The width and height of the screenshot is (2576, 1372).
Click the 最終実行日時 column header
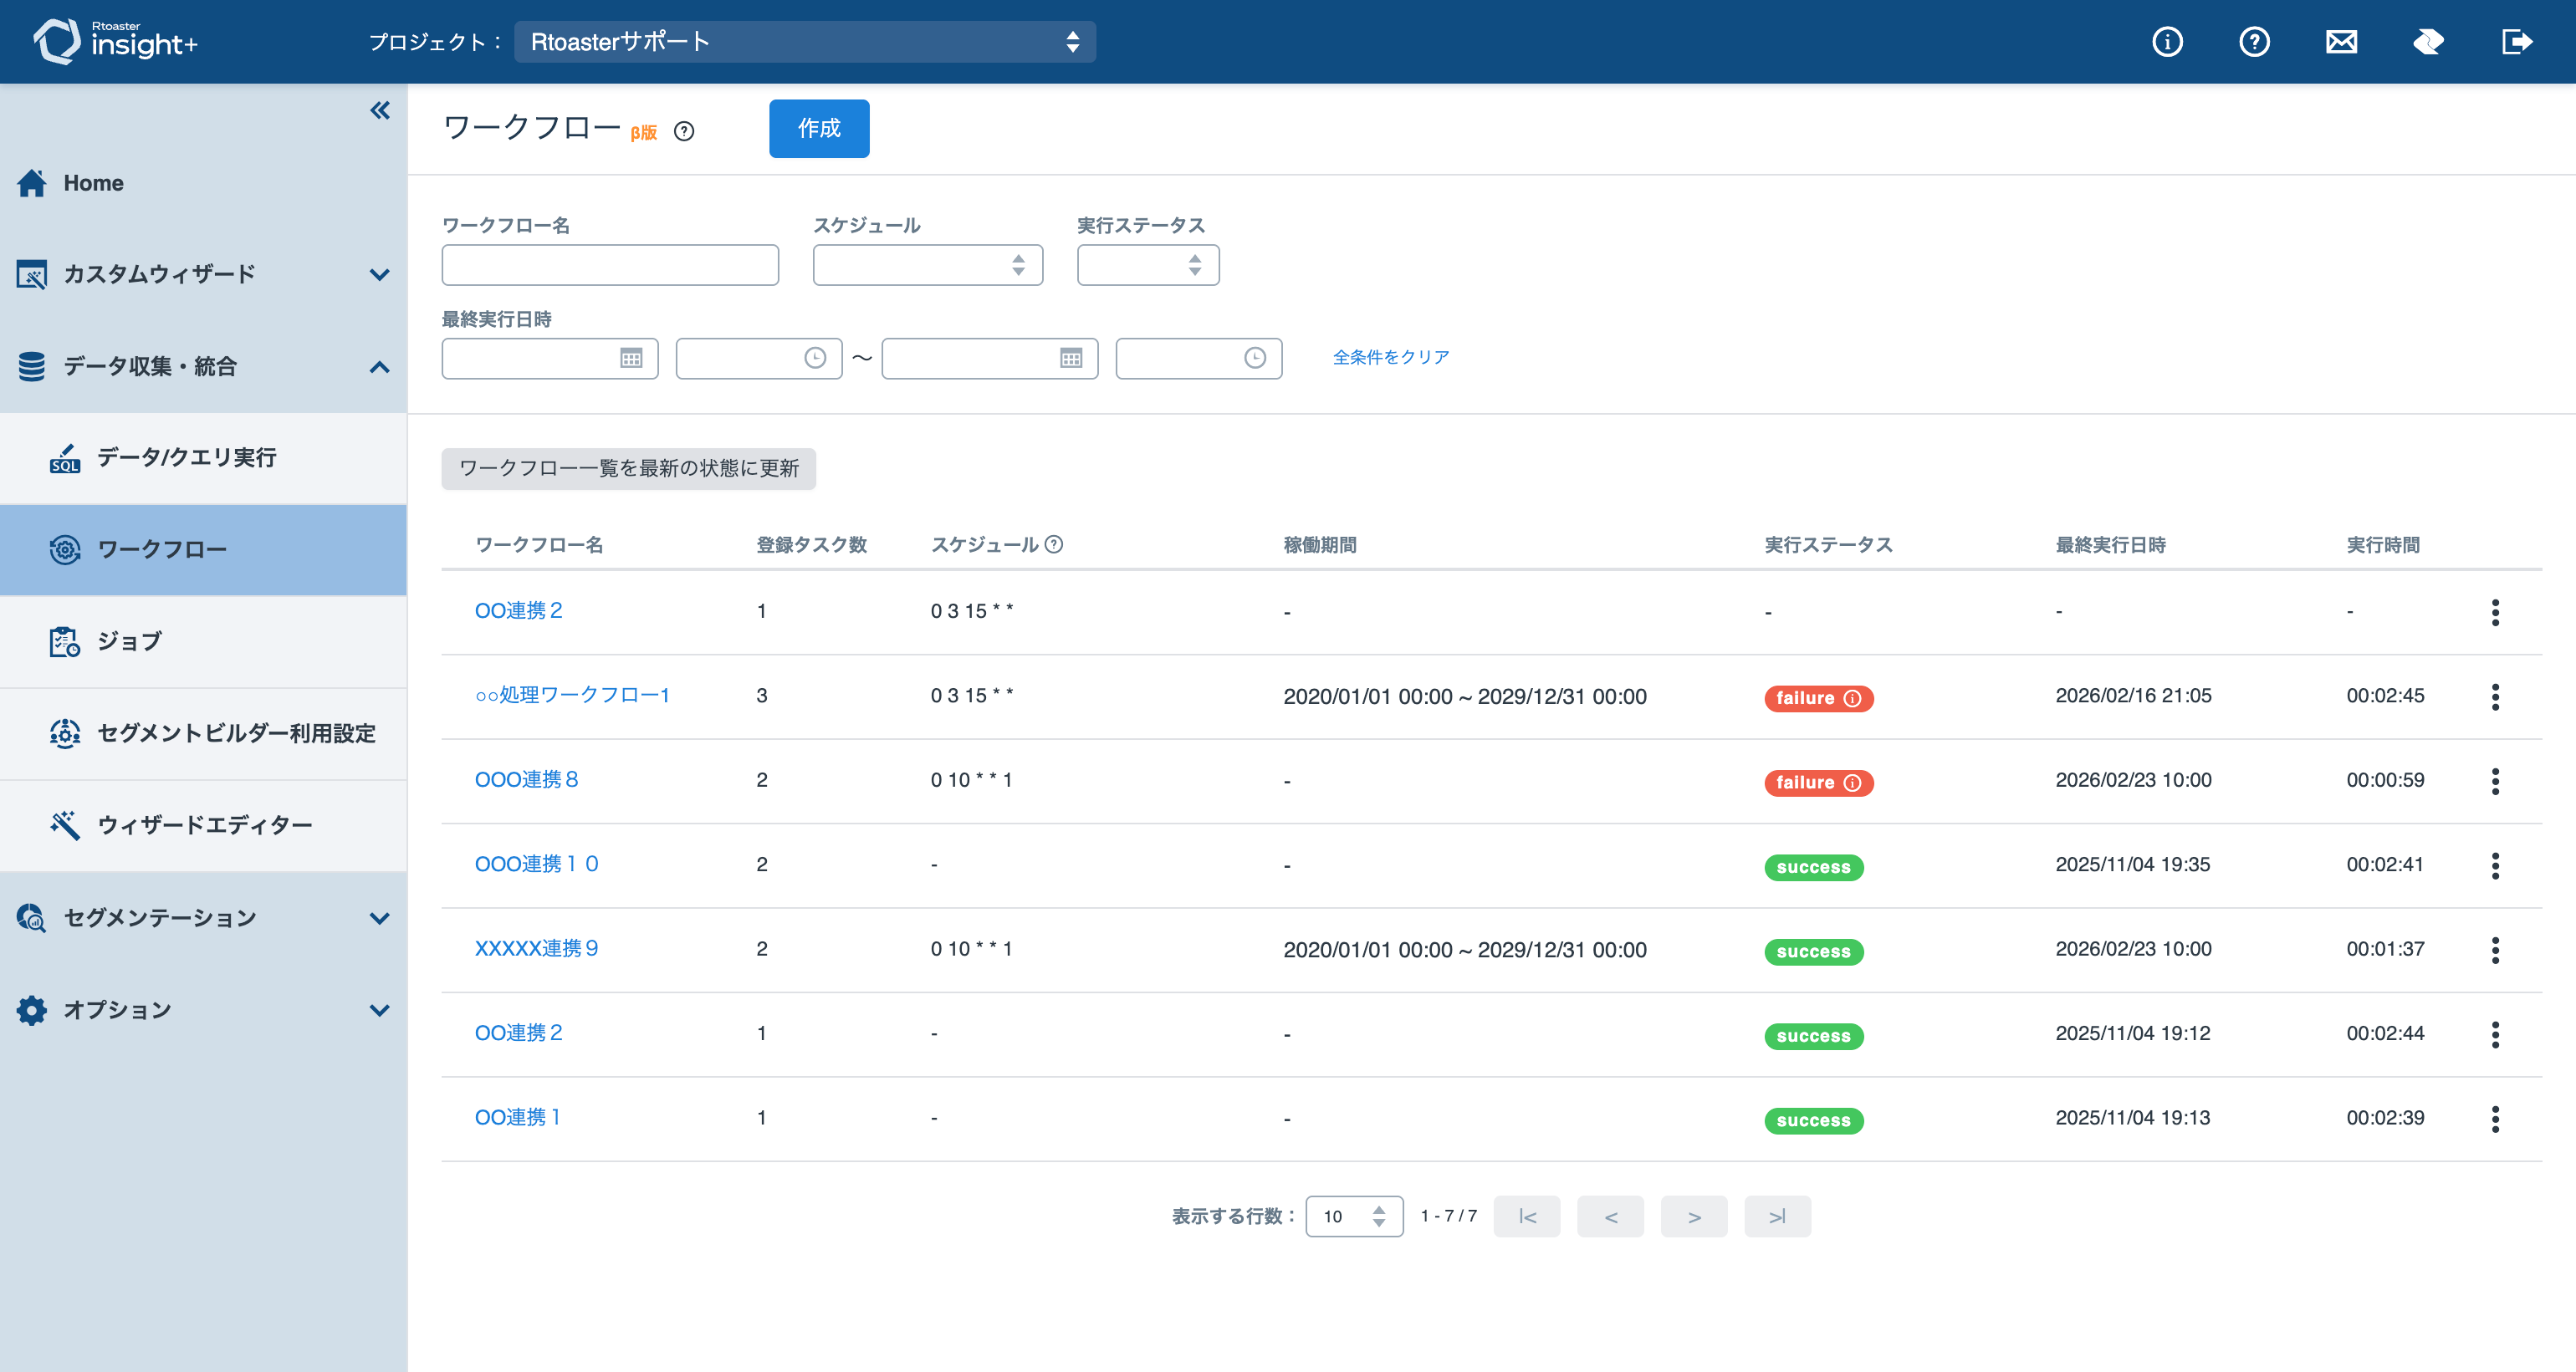click(2110, 545)
